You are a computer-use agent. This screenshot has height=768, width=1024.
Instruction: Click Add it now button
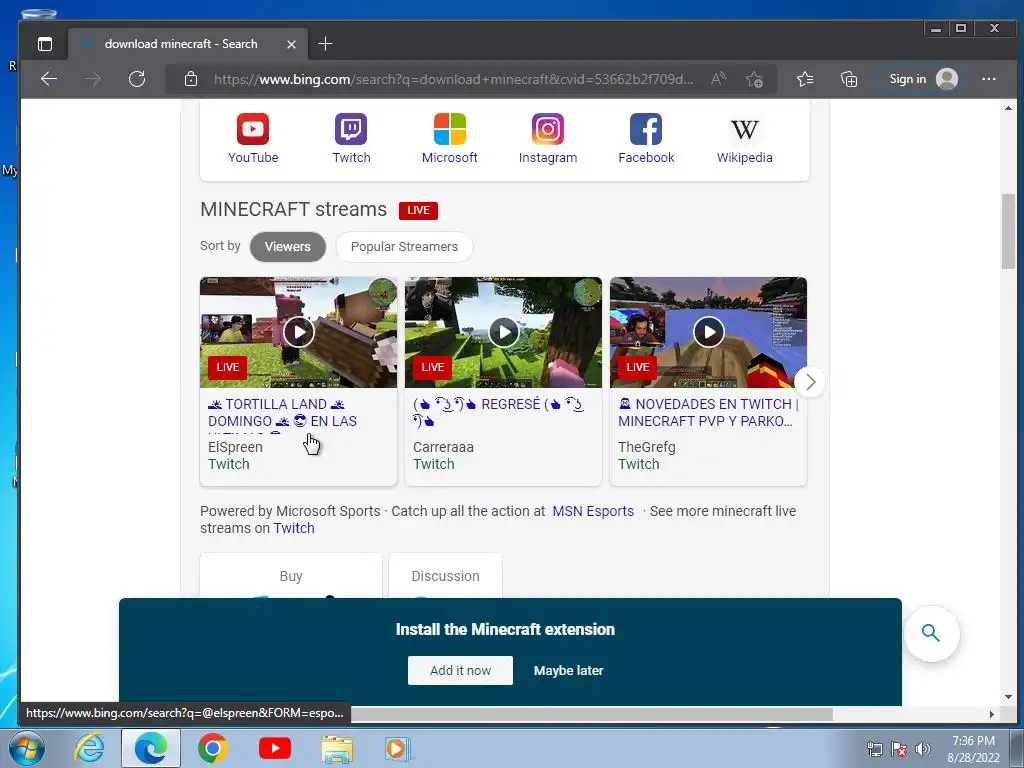coord(460,671)
